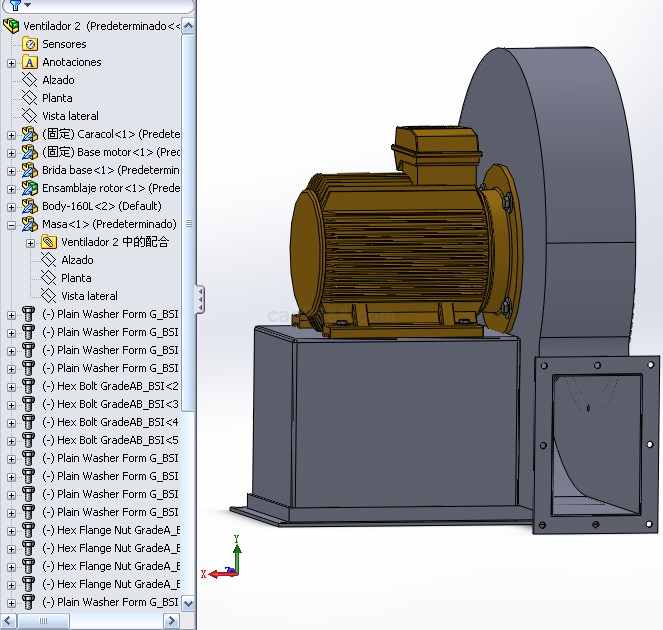The height and width of the screenshot is (630, 663).
Task: Select the Ensamblaje rotor<1> subassembly icon
Action: point(30,188)
